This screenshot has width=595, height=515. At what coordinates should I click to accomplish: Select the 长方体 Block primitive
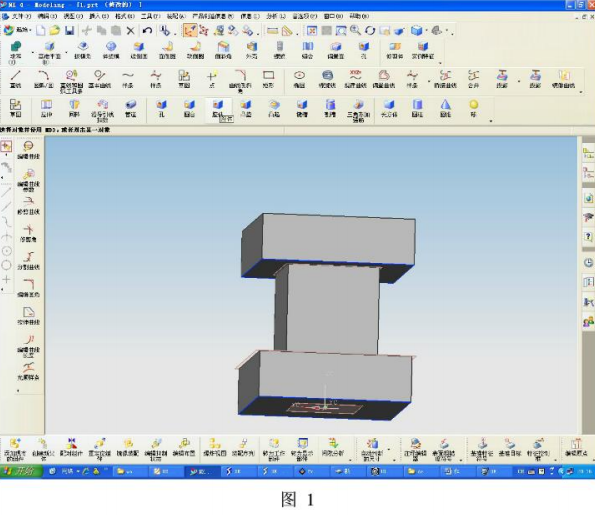click(389, 108)
